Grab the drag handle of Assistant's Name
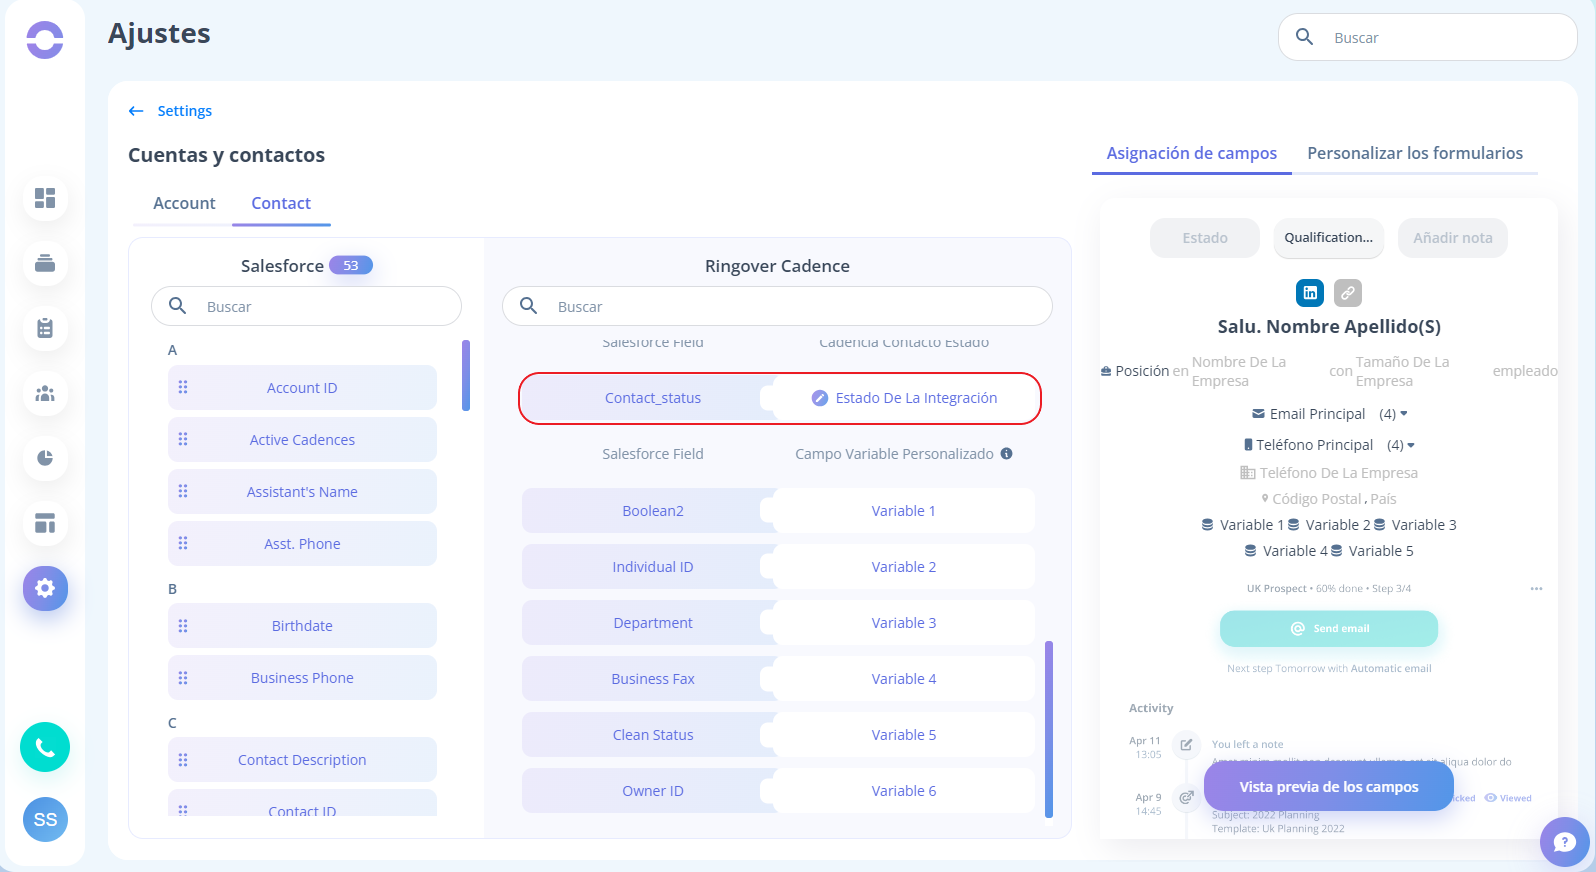 point(183,492)
